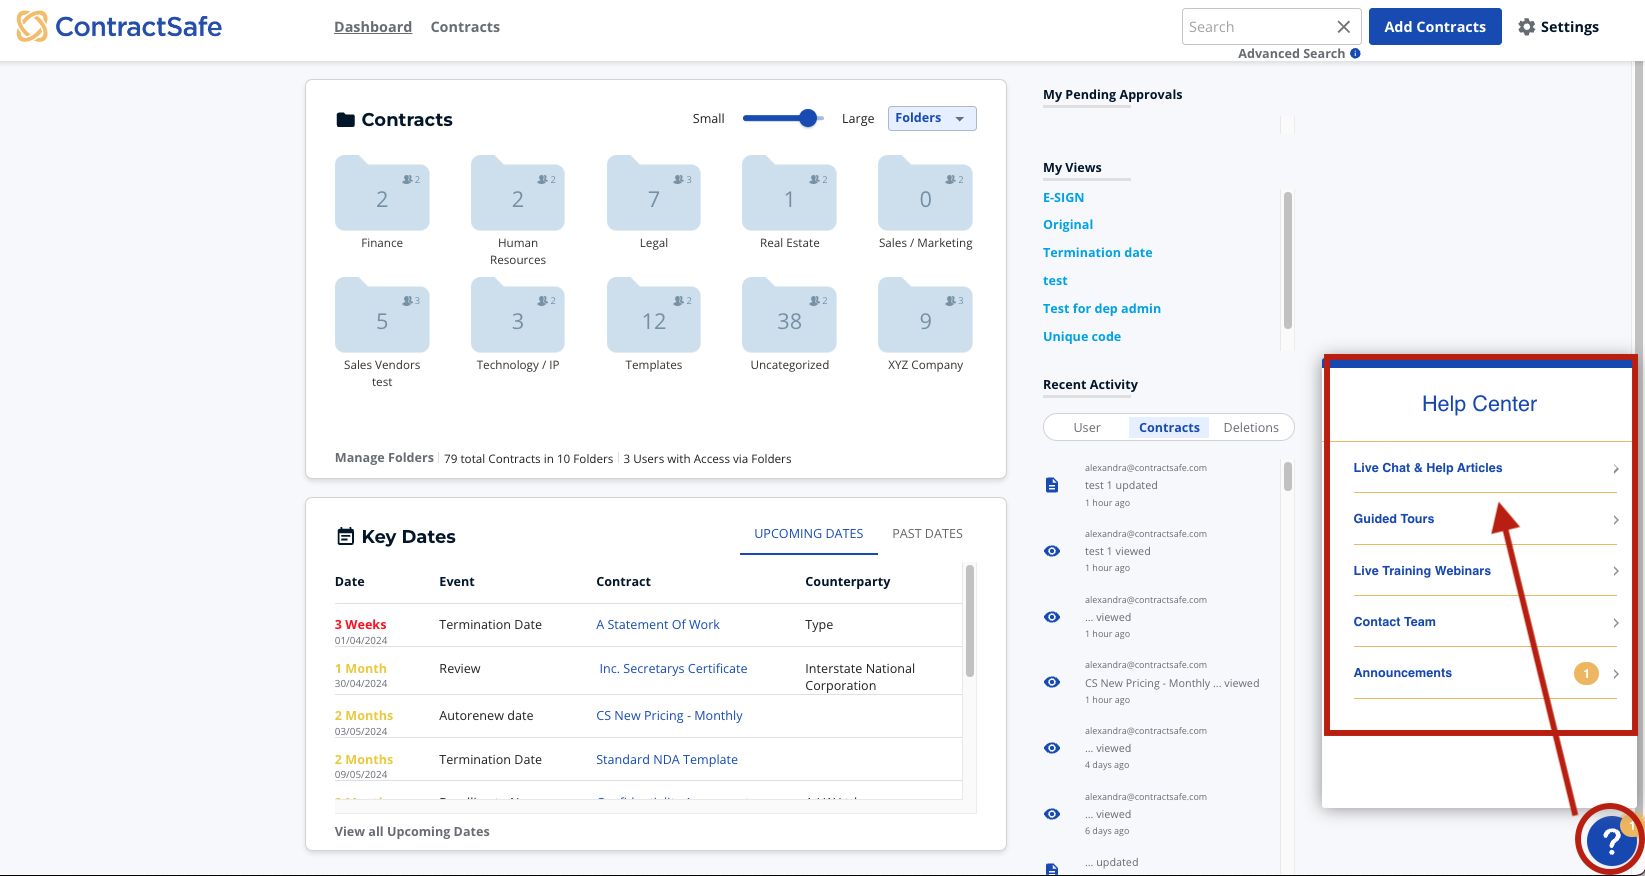
Task: Click the ContractSafe logo
Action: (119, 27)
